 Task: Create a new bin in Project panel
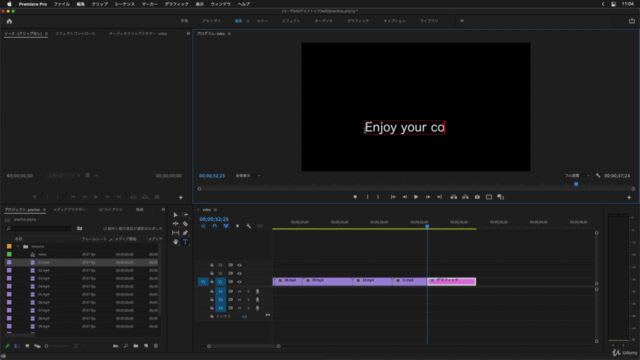(x=136, y=346)
